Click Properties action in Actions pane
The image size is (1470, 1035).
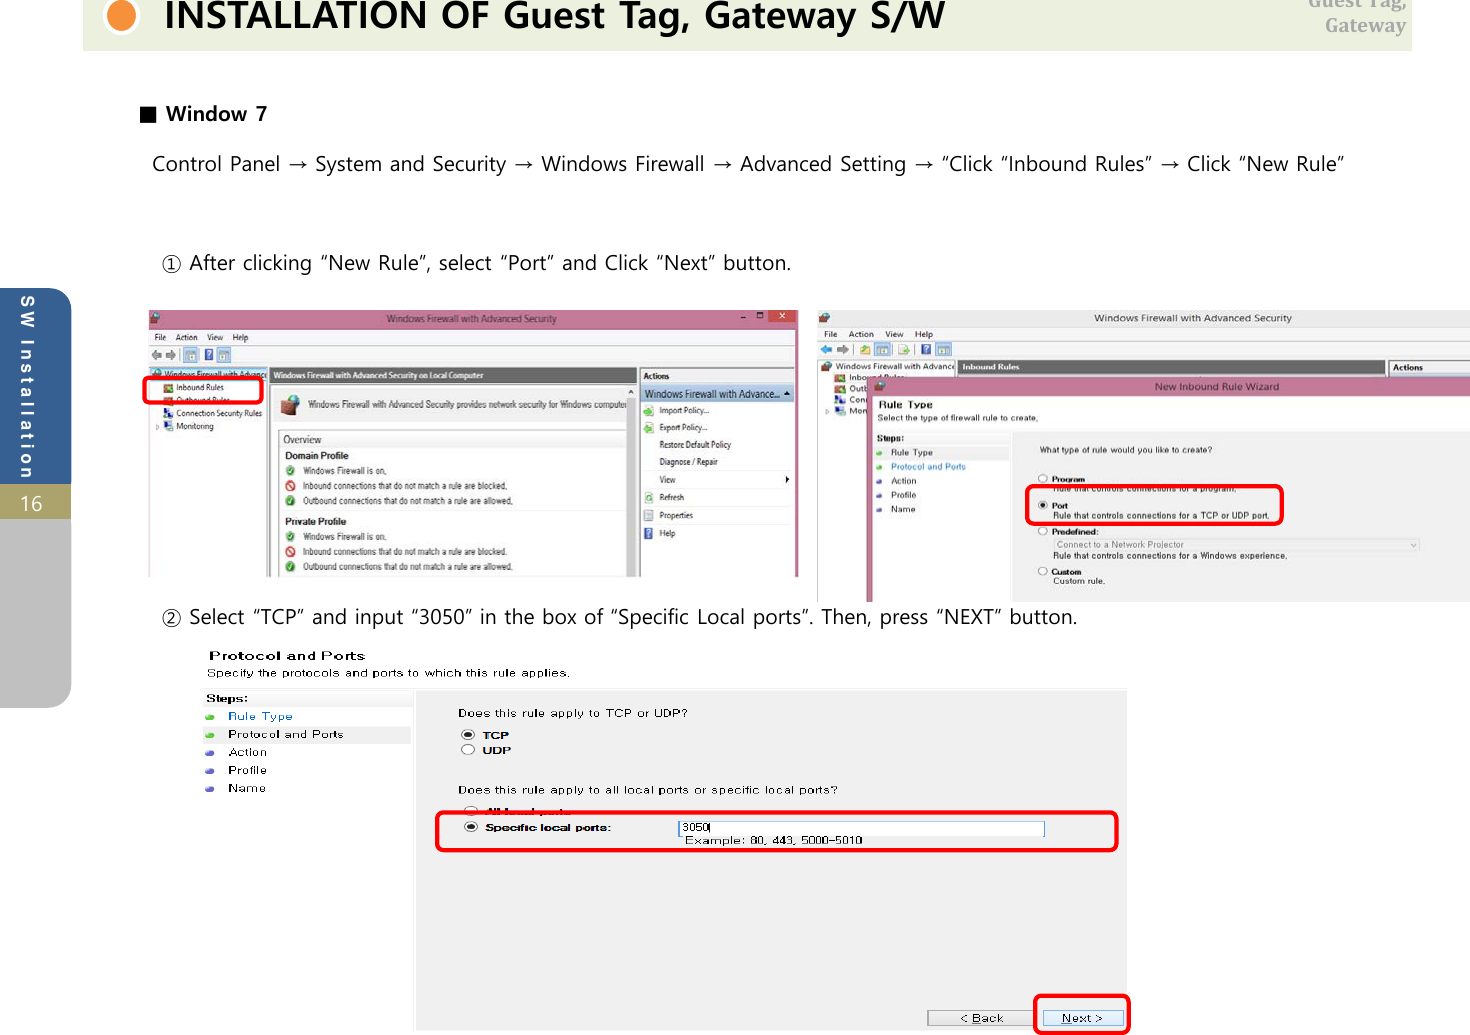(676, 516)
